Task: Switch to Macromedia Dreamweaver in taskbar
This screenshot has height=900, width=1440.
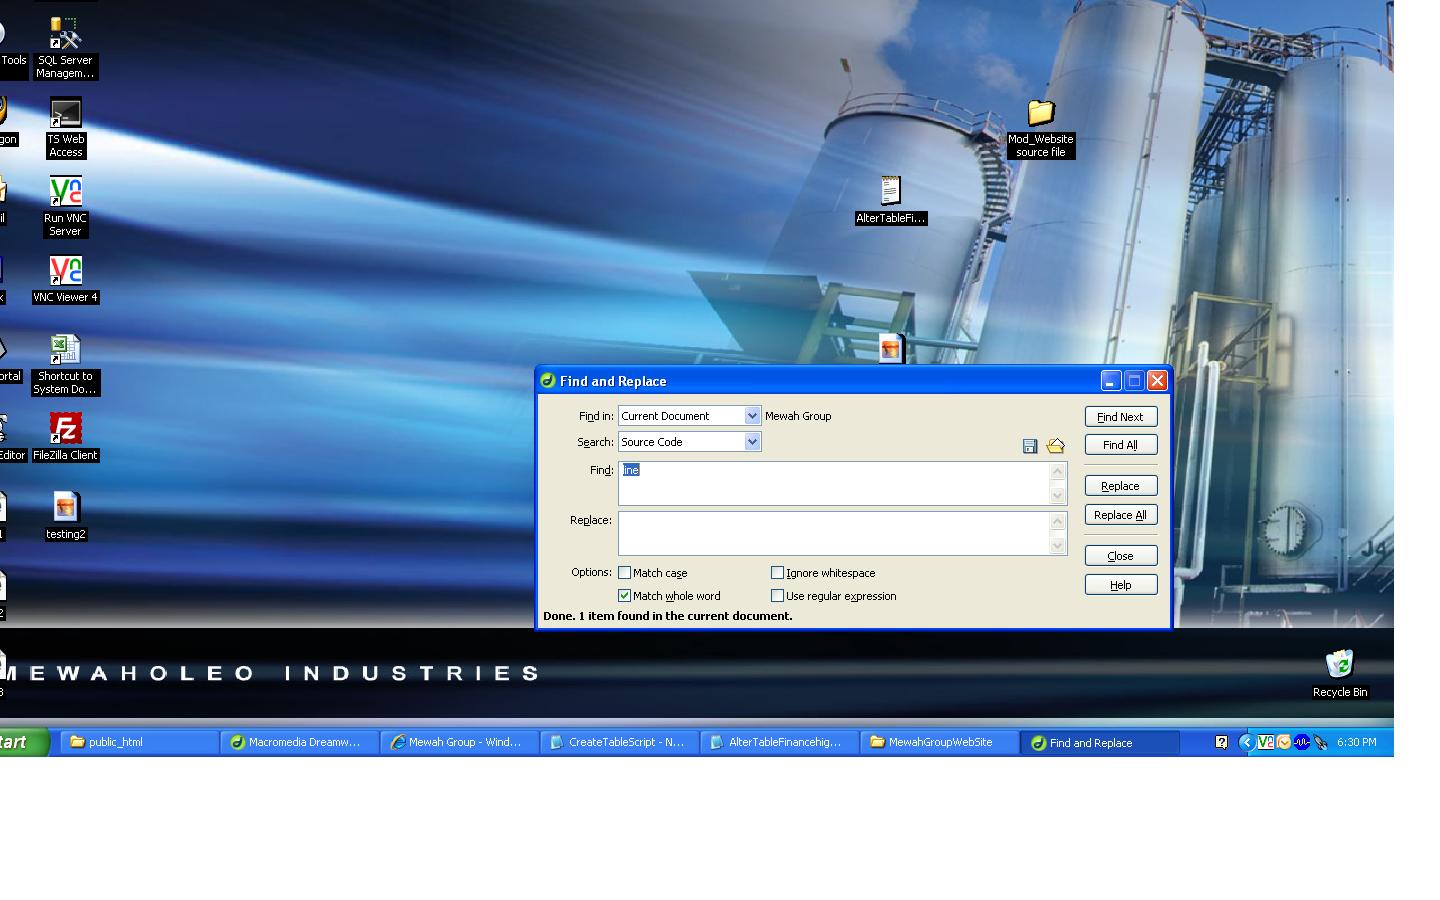Action: (300, 742)
